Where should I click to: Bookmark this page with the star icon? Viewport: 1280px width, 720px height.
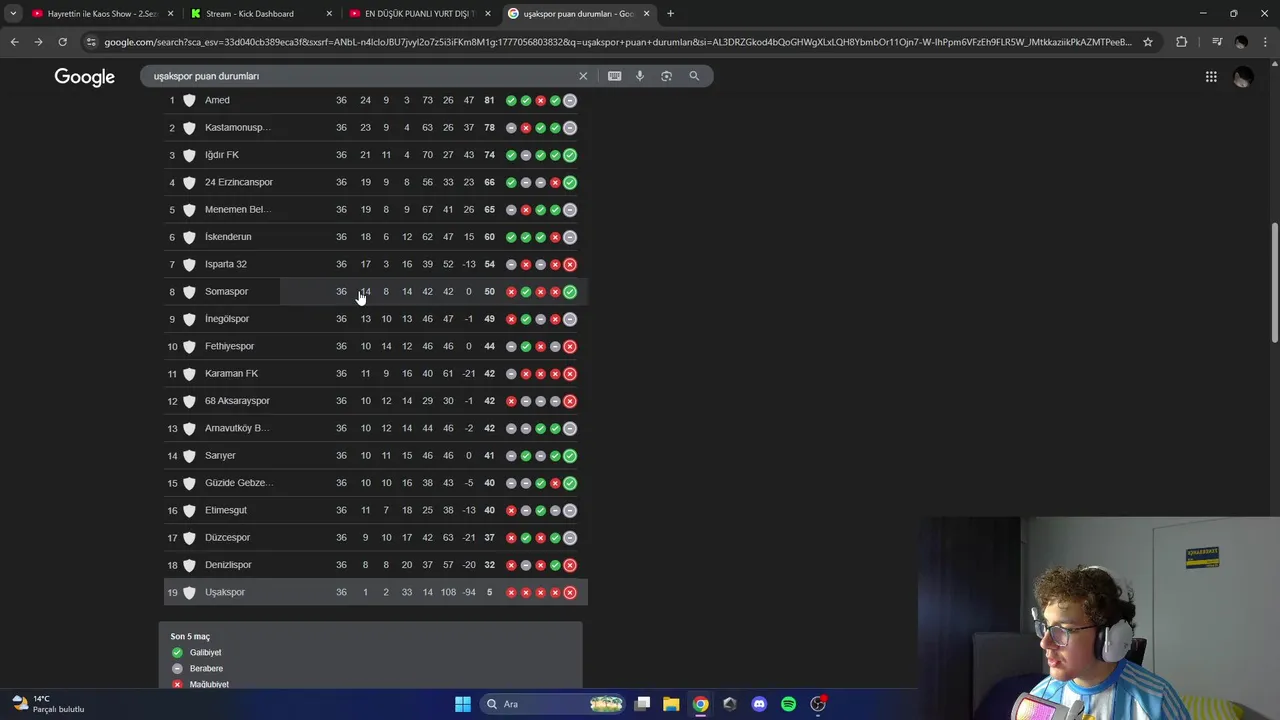(1148, 42)
